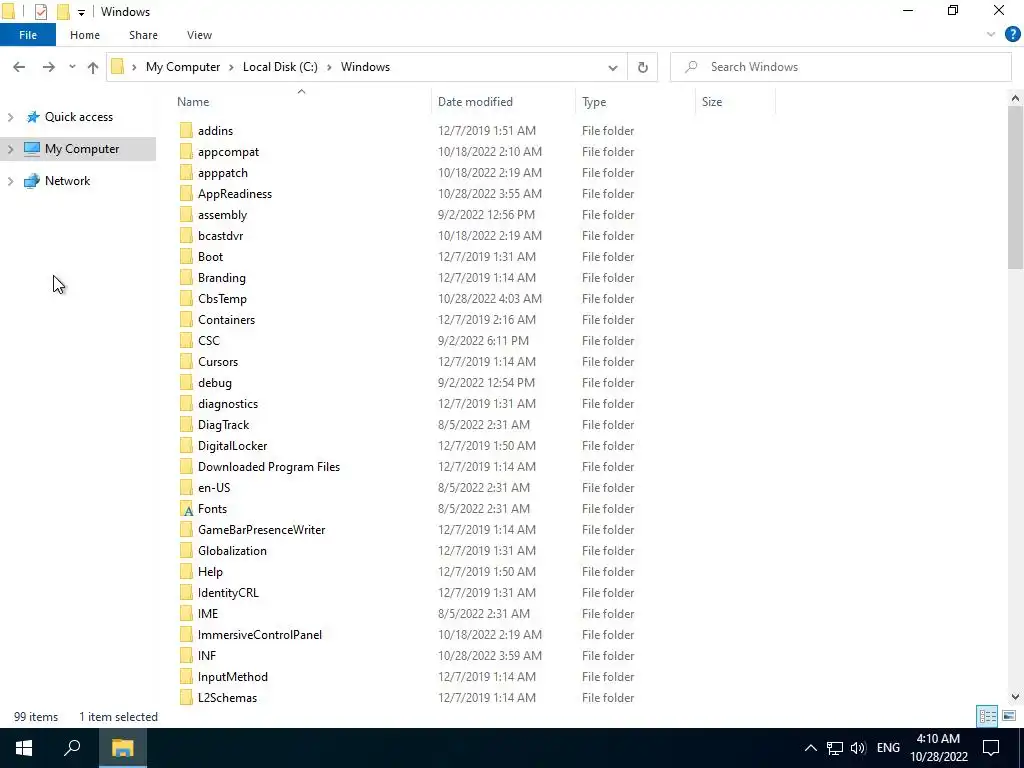Viewport: 1024px width, 768px height.
Task: Click the Properties quick access toolbar icon
Action: [x=40, y=12]
